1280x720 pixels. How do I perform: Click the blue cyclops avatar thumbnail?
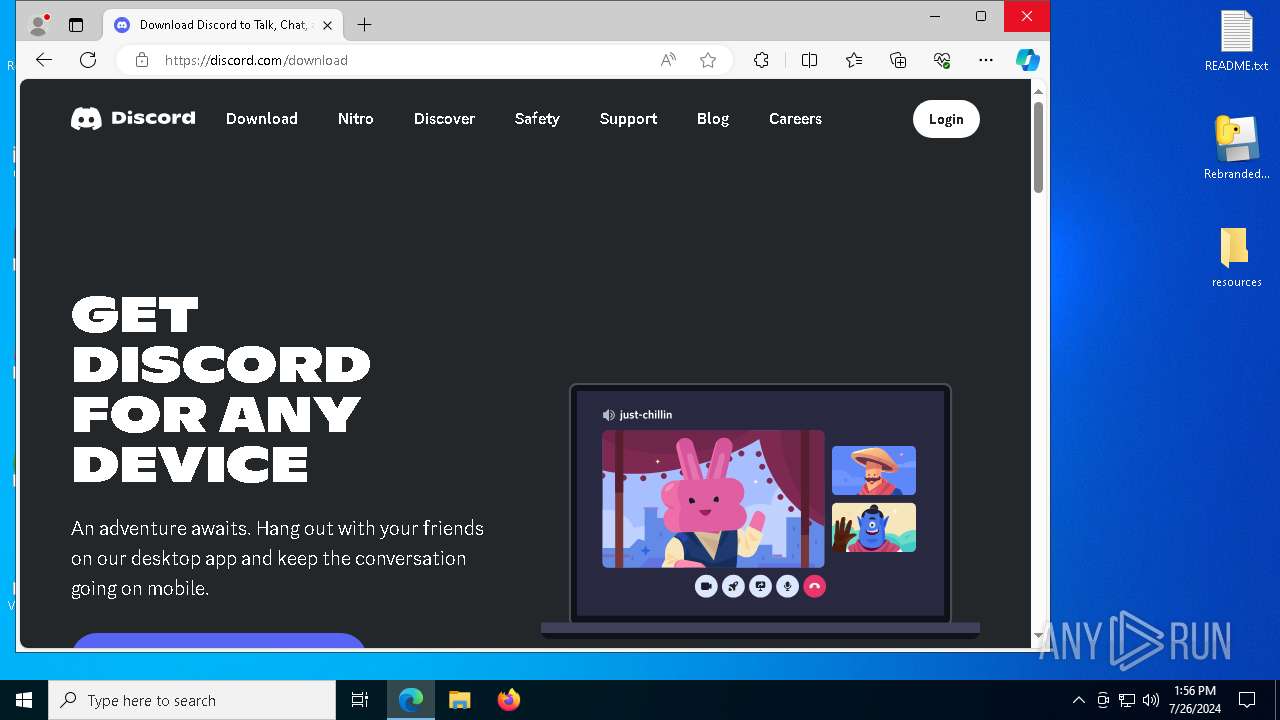point(874,527)
